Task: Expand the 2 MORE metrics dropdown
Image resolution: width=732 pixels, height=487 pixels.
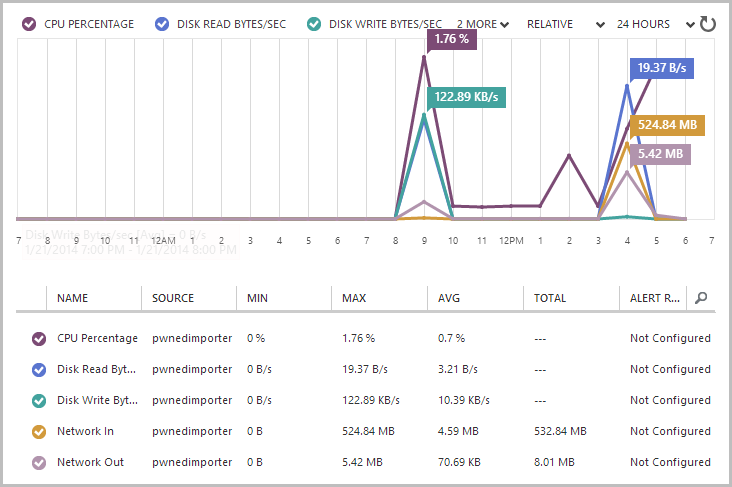Action: tap(483, 24)
